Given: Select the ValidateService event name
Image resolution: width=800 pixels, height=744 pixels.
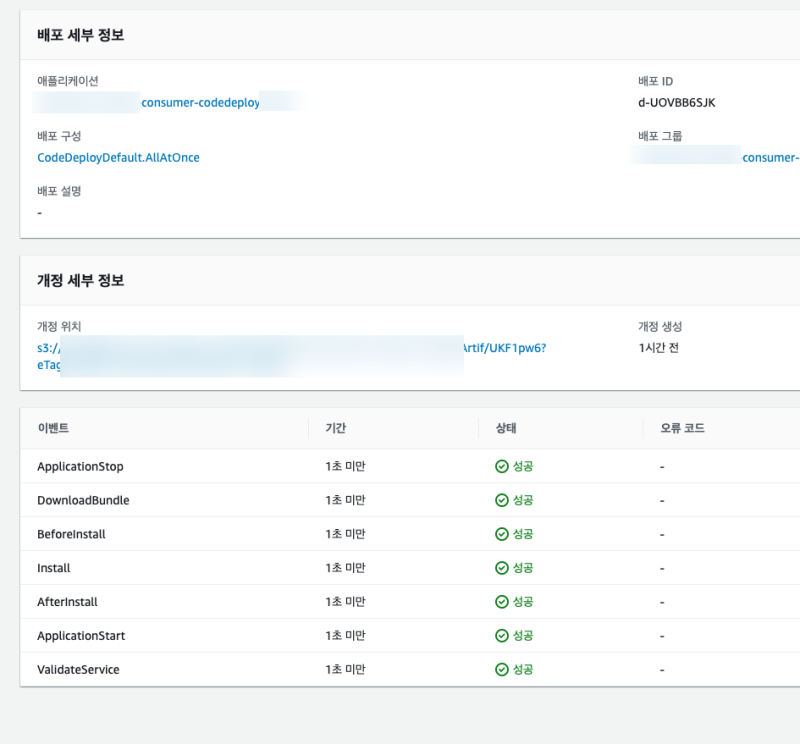Looking at the screenshot, I should (x=78, y=670).
